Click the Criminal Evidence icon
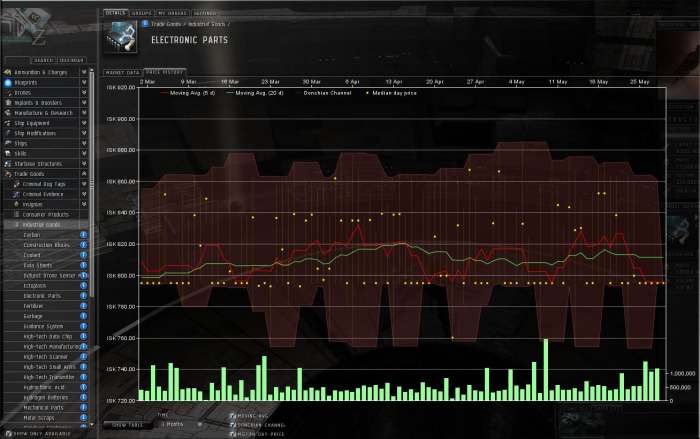Viewport: 700px width, 439px height. point(17,194)
